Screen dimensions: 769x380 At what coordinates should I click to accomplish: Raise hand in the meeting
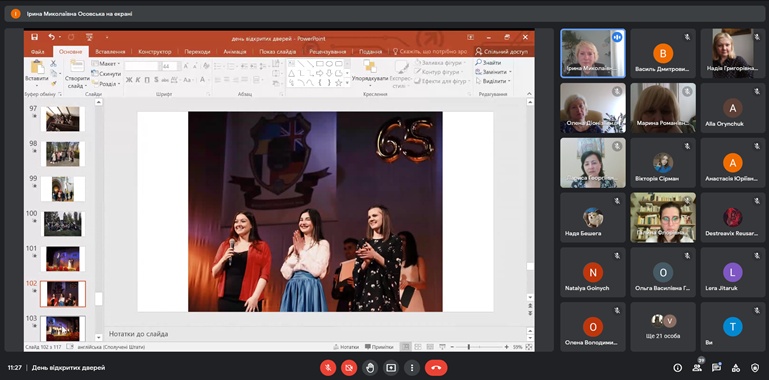(x=370, y=367)
